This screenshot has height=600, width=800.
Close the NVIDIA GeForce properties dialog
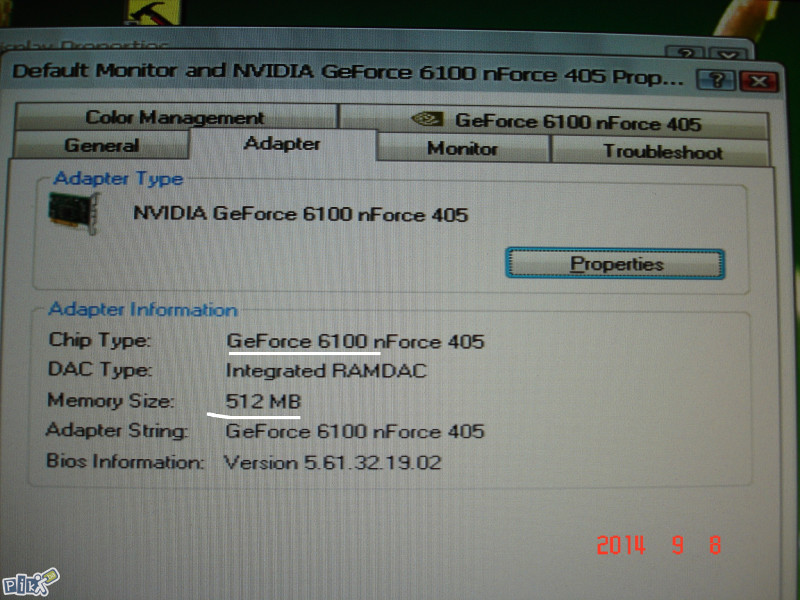tap(759, 82)
